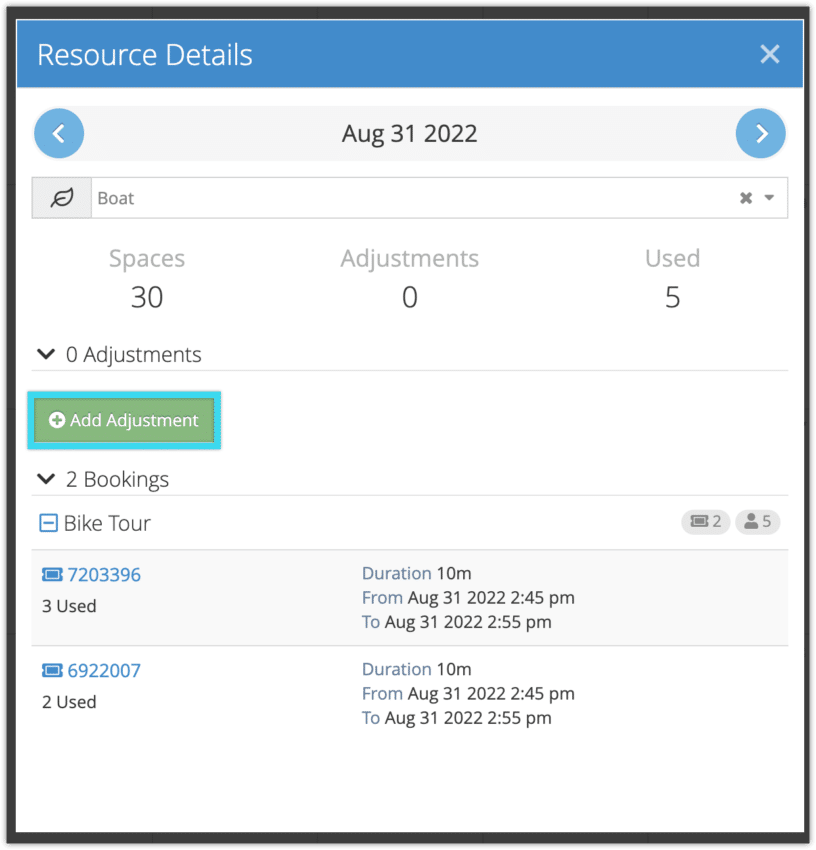This screenshot has height=850, width=816.
Task: Open the resource dropdown caret
Action: coord(768,197)
